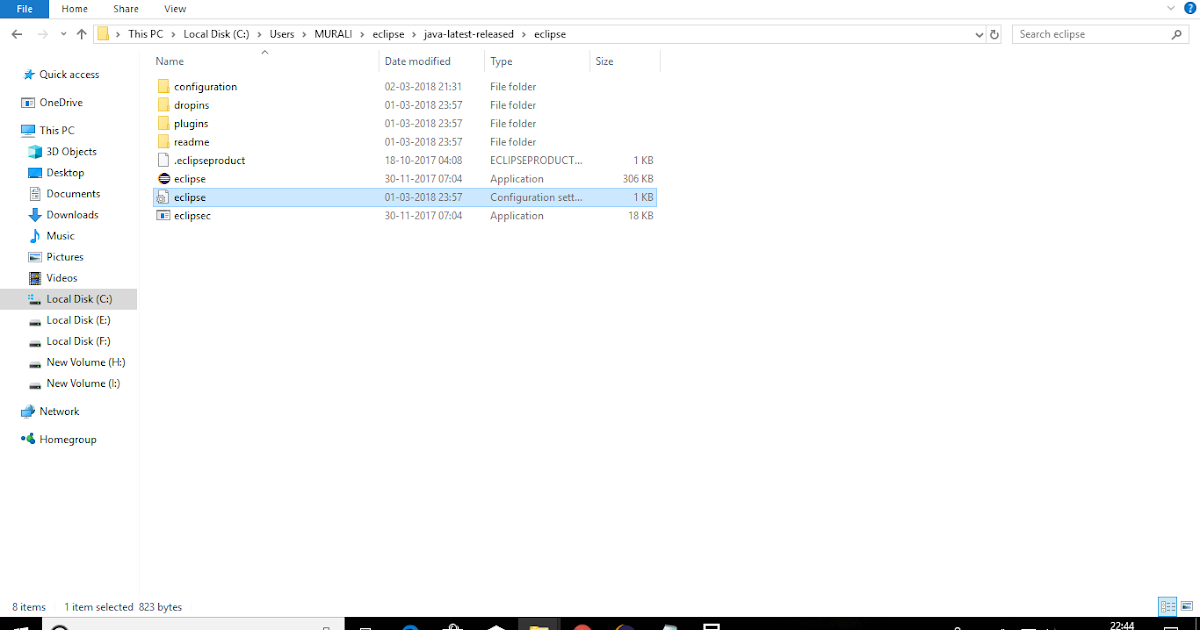Screen dimensions: 1200x630
Task: Click the address bar folder icon
Action: click(103, 34)
